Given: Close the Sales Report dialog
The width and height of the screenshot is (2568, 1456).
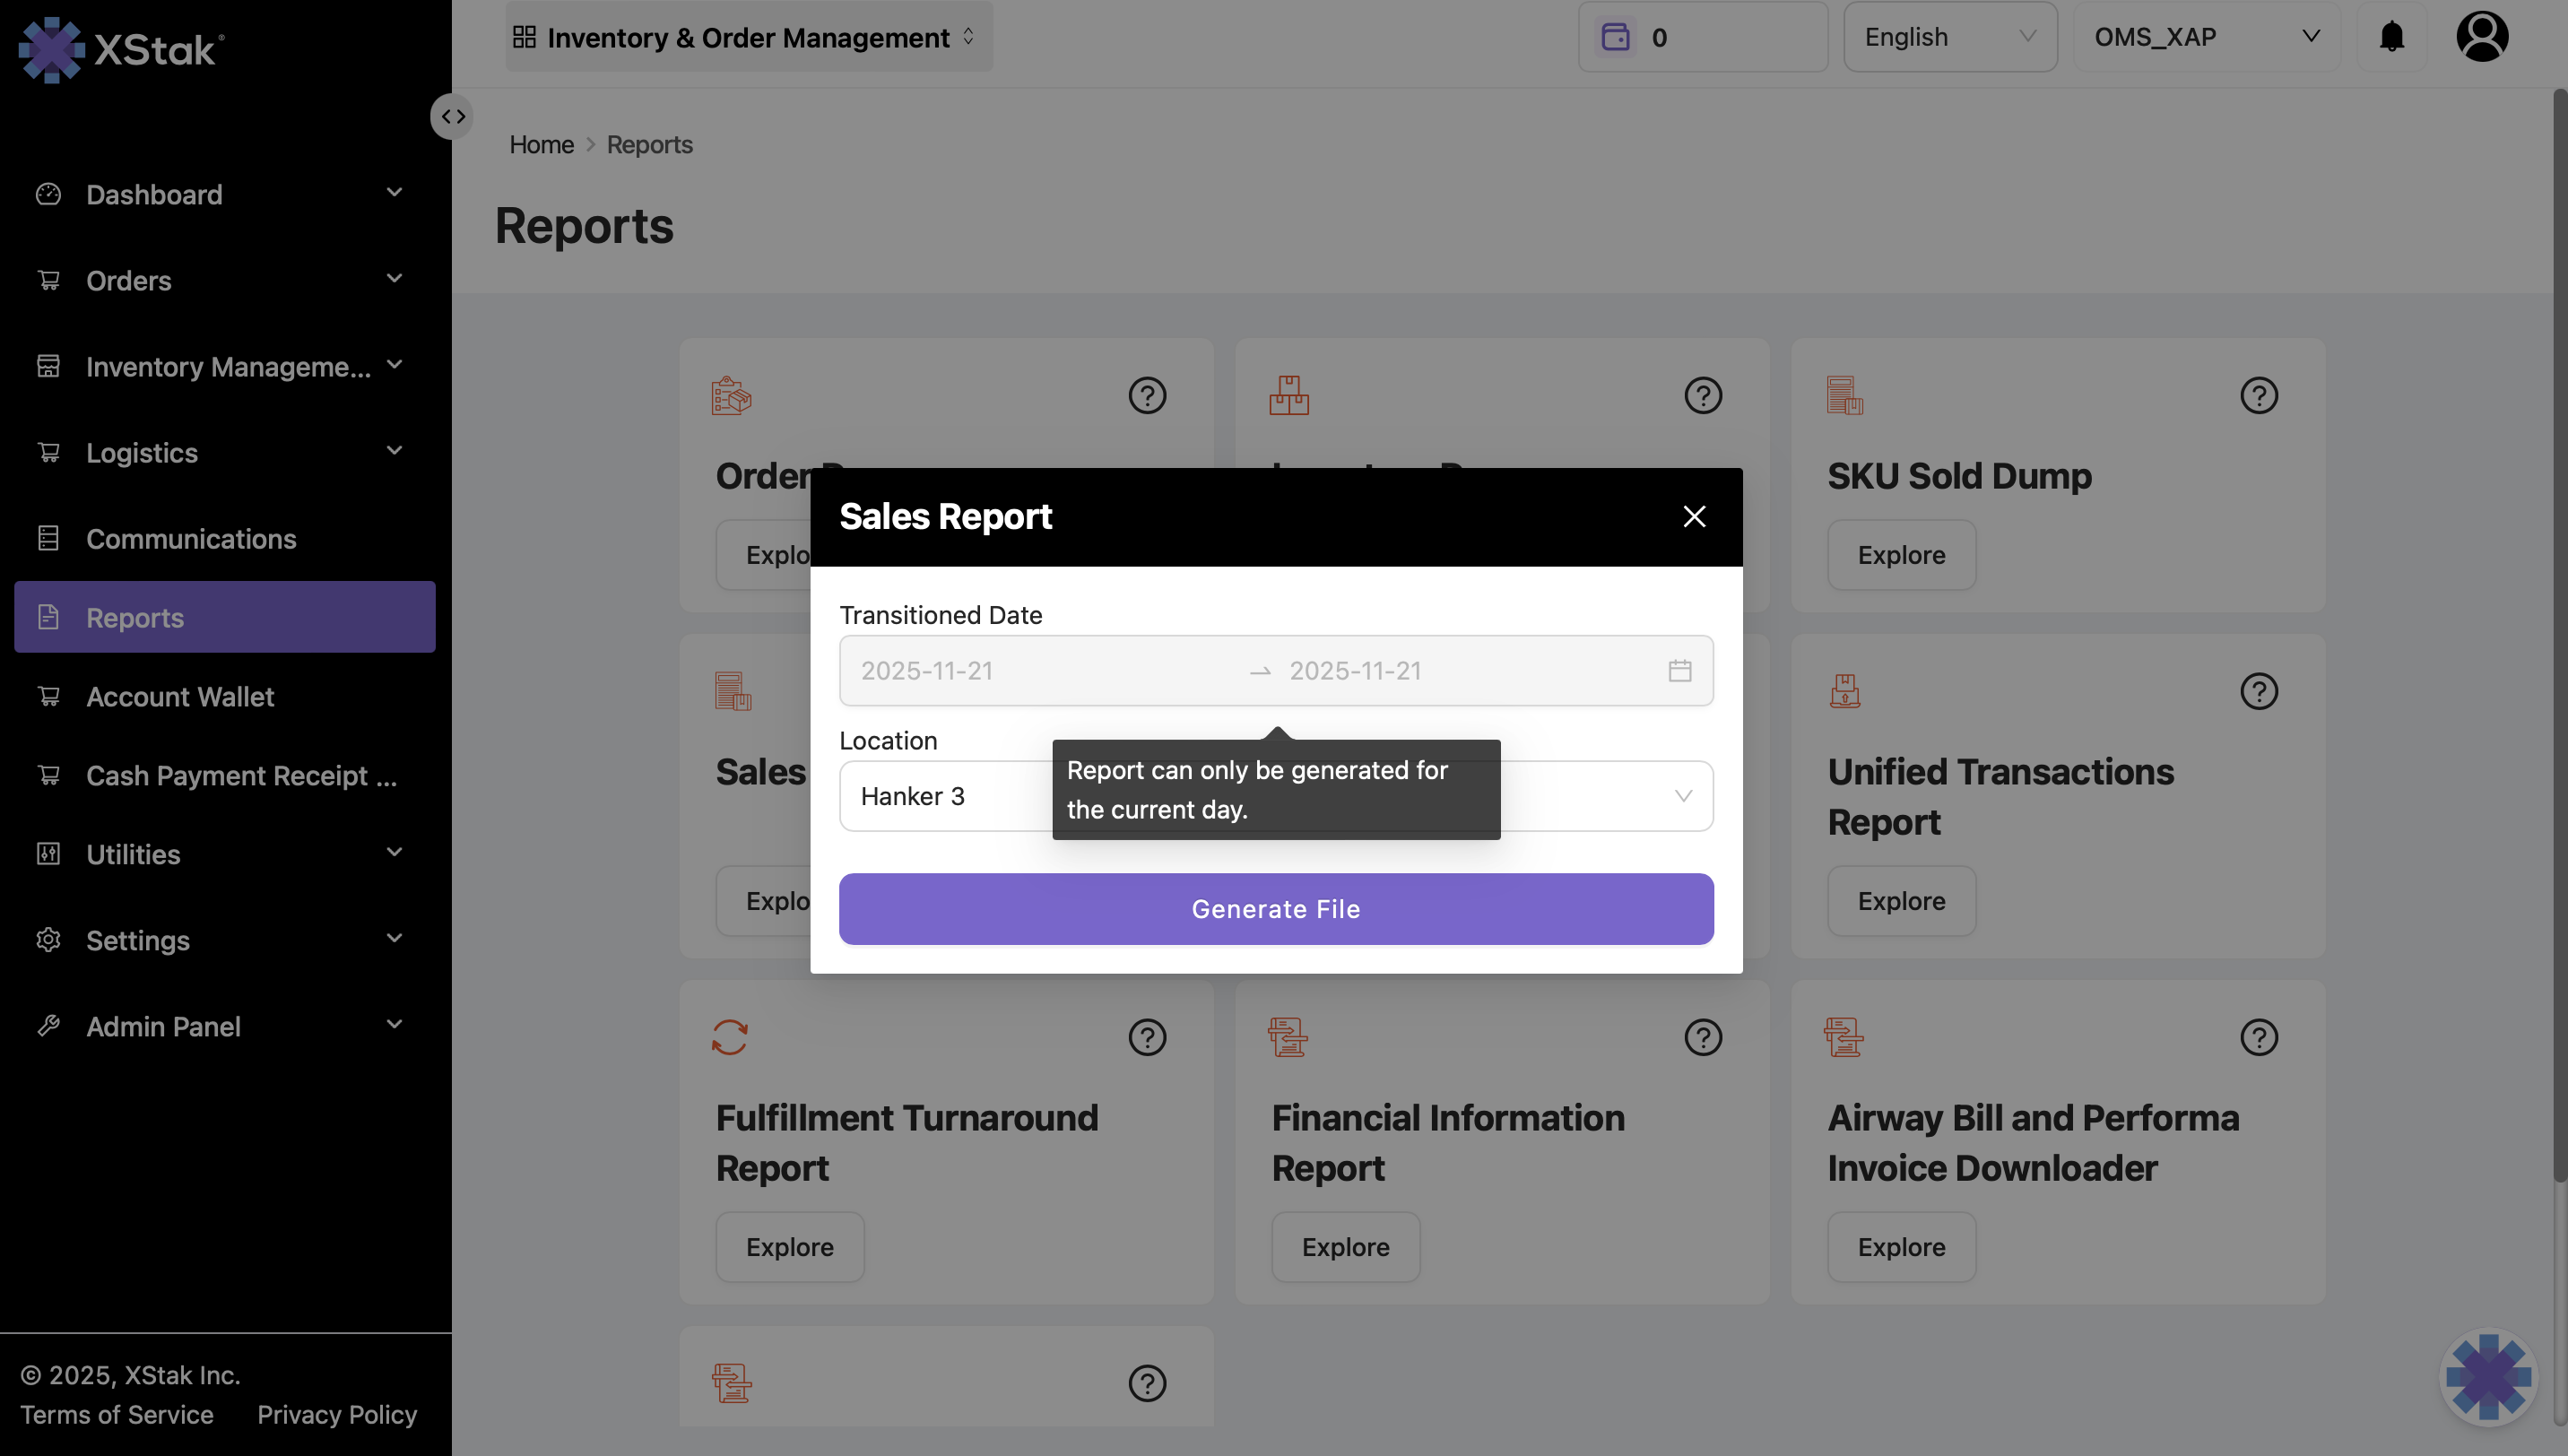Looking at the screenshot, I should [x=1693, y=516].
